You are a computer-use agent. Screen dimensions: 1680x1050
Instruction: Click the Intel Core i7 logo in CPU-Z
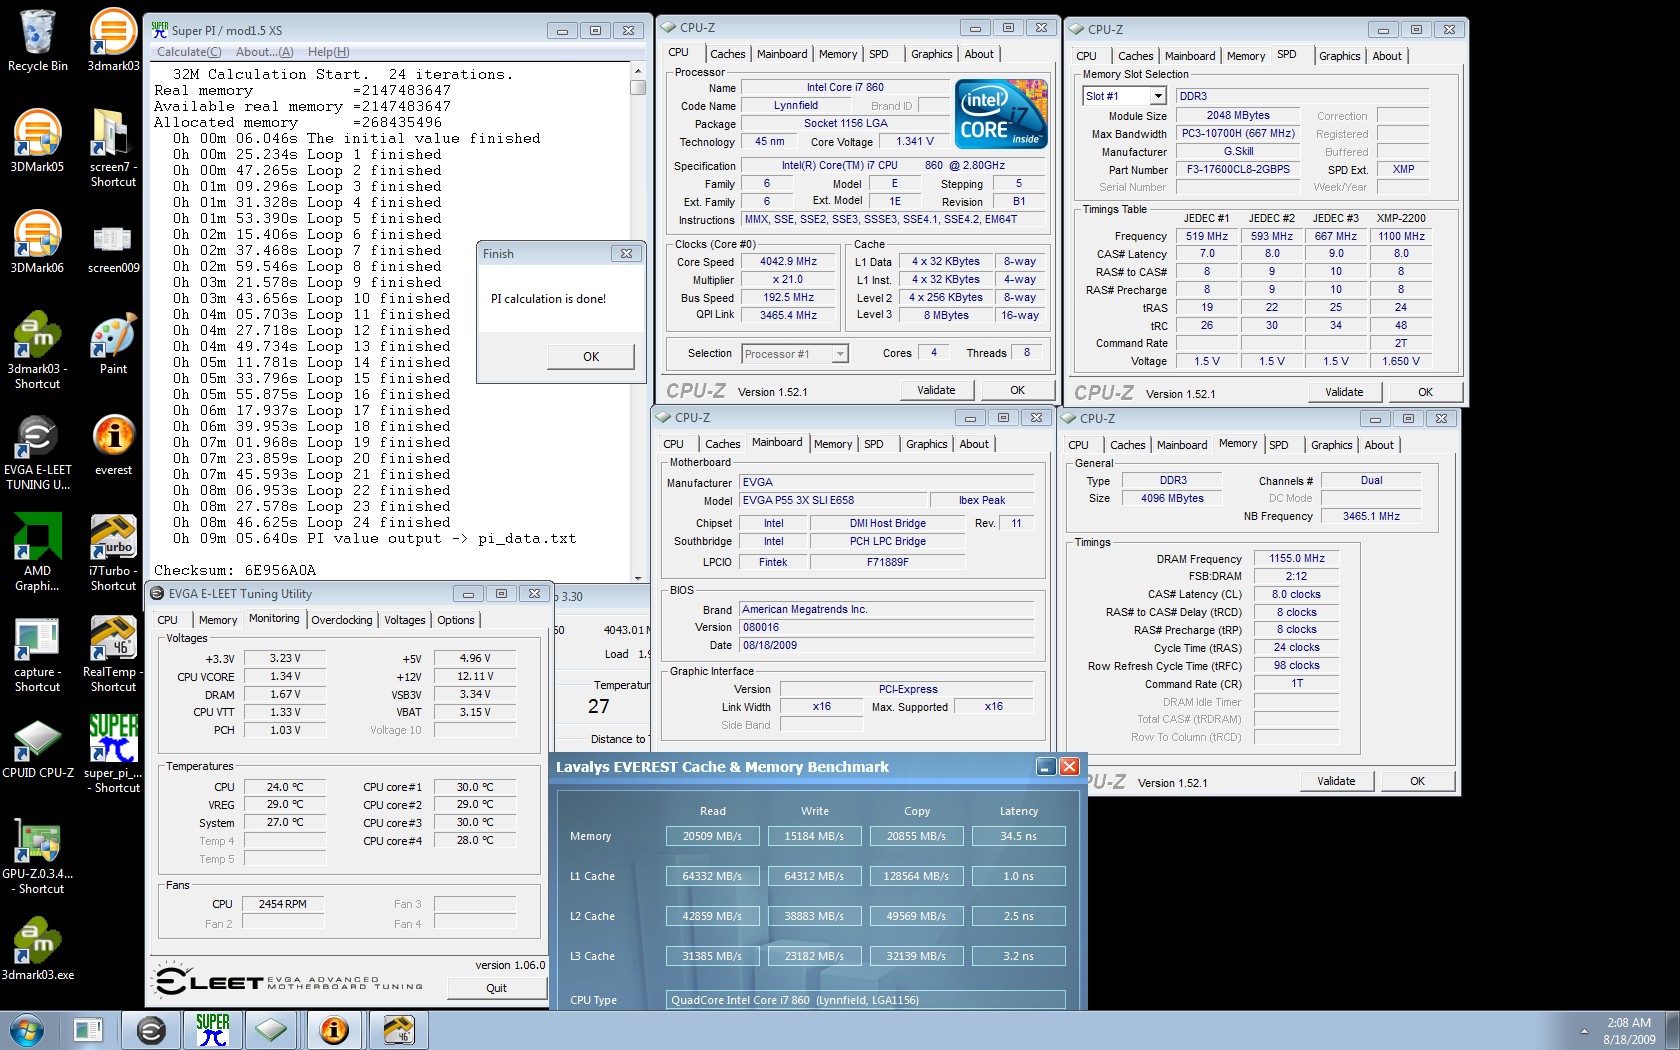click(1001, 113)
